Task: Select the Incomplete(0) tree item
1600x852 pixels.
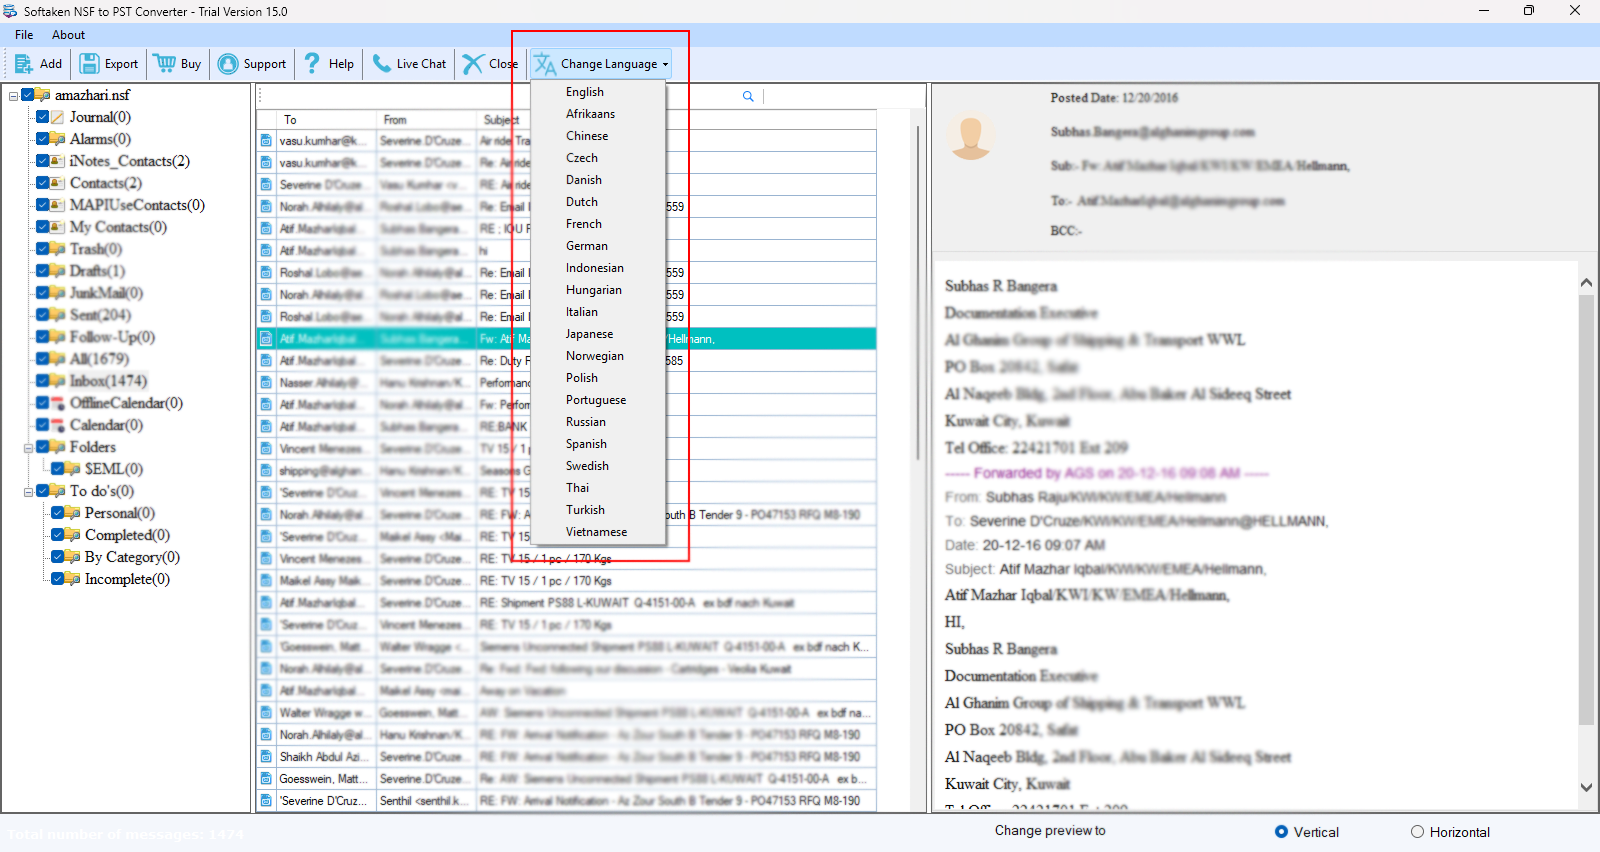Action: point(127,579)
